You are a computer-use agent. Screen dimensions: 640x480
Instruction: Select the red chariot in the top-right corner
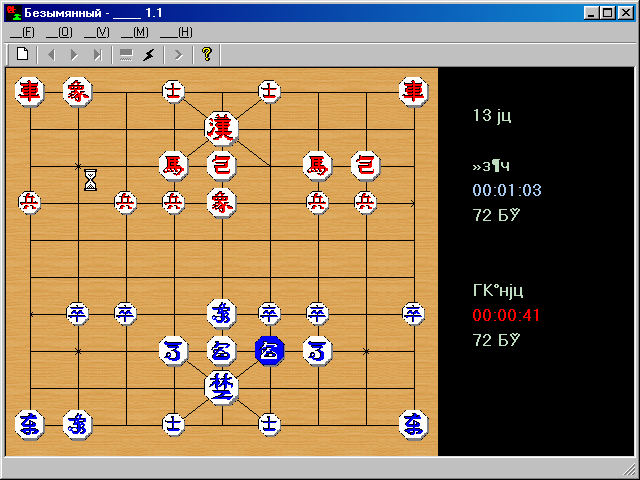(414, 92)
